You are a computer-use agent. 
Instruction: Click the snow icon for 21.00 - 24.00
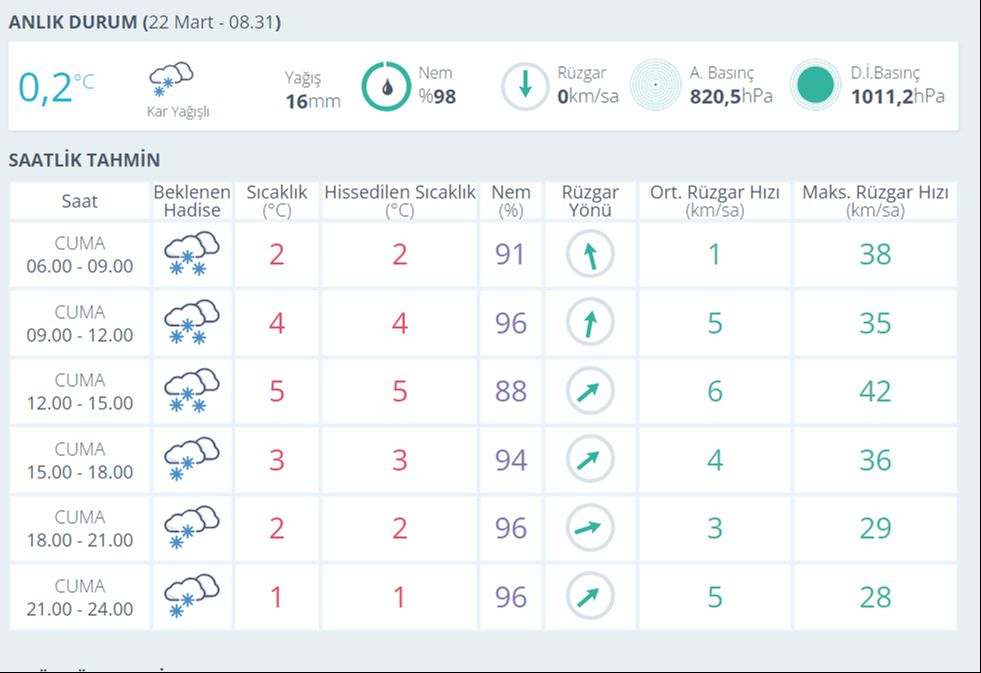pos(191,596)
